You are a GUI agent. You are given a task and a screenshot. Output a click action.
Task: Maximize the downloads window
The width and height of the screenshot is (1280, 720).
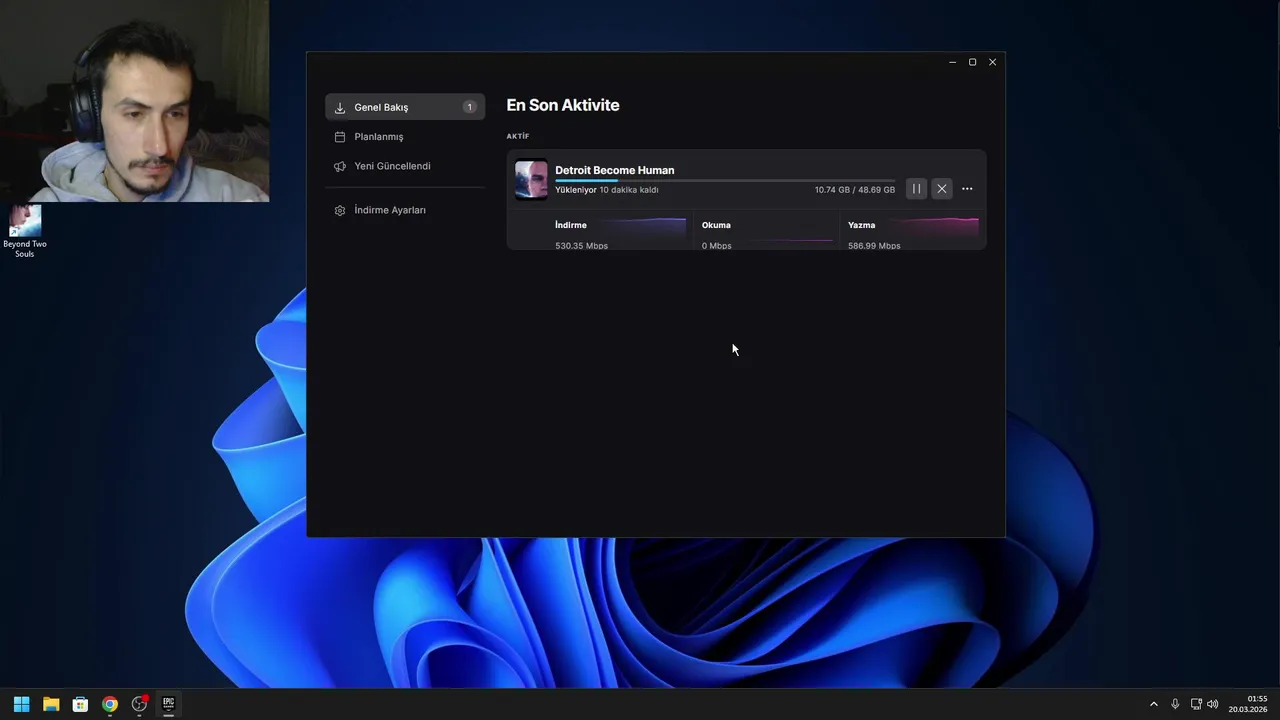click(972, 62)
